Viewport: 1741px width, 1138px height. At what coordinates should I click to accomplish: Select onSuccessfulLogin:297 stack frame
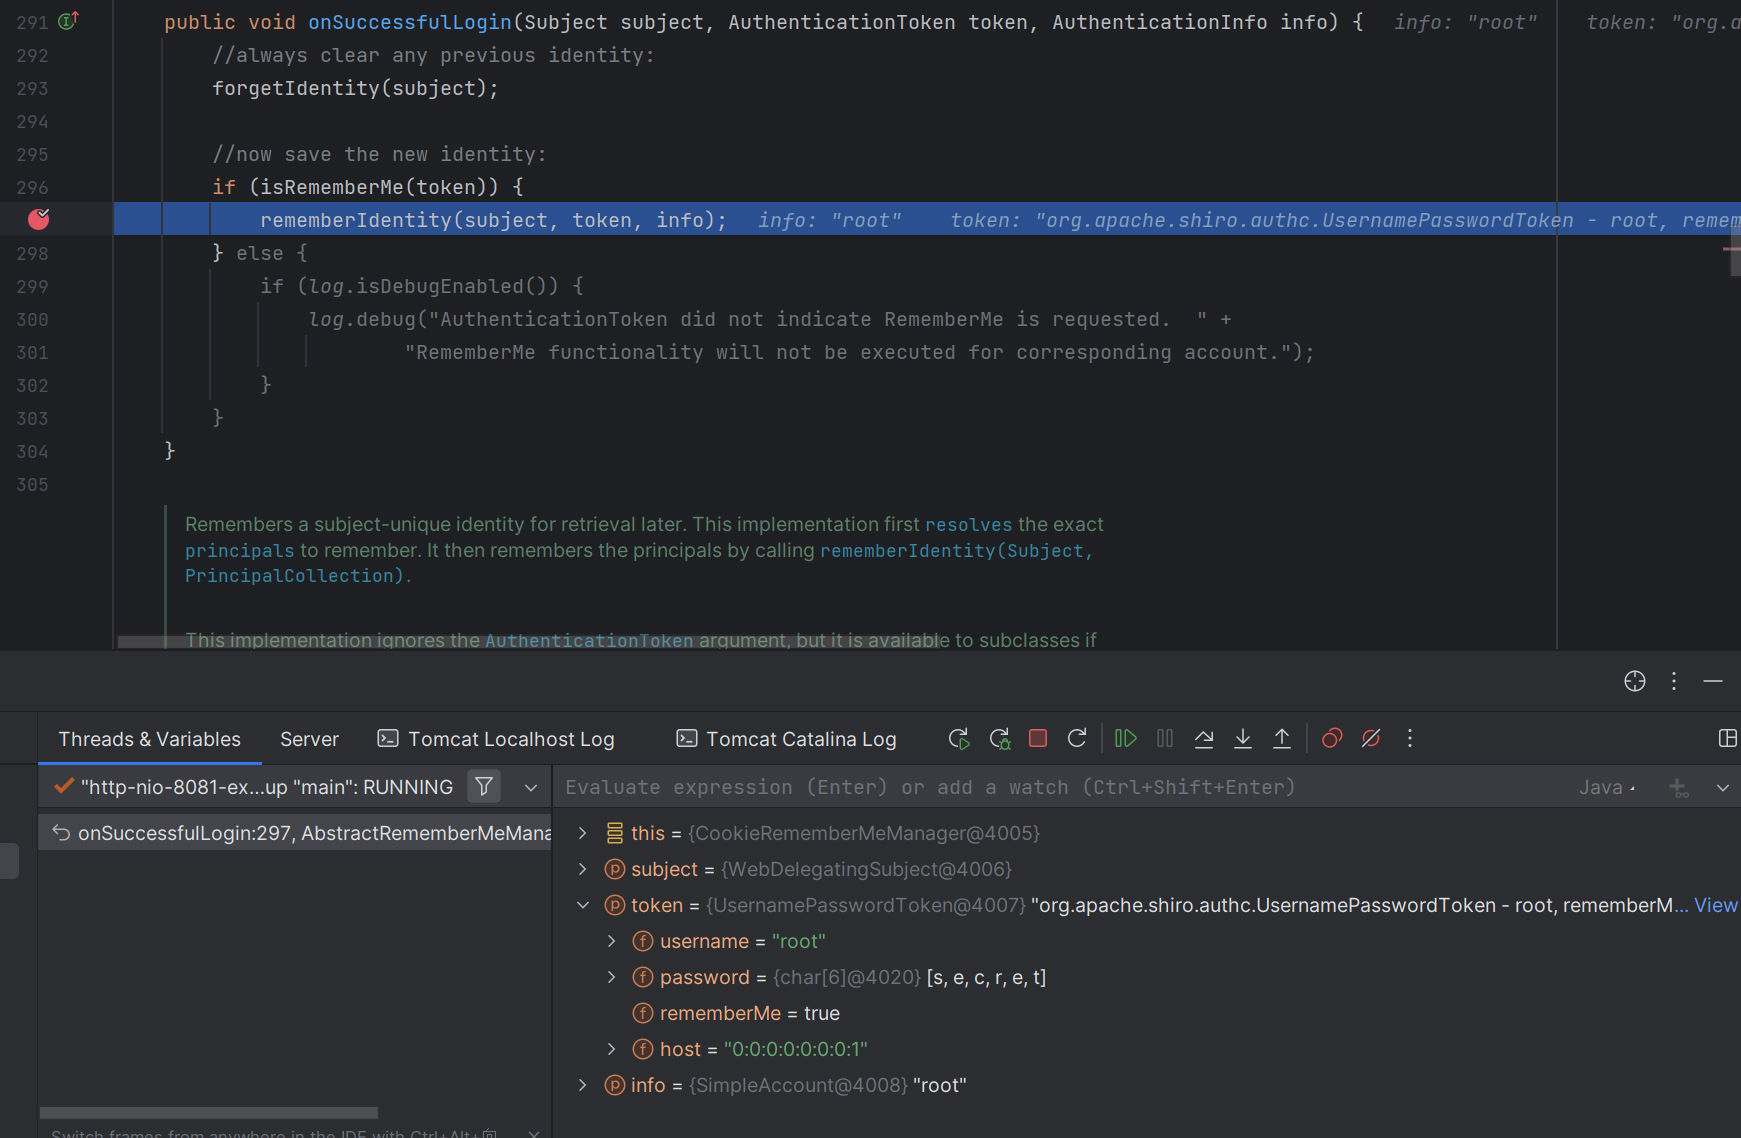coord(295,833)
